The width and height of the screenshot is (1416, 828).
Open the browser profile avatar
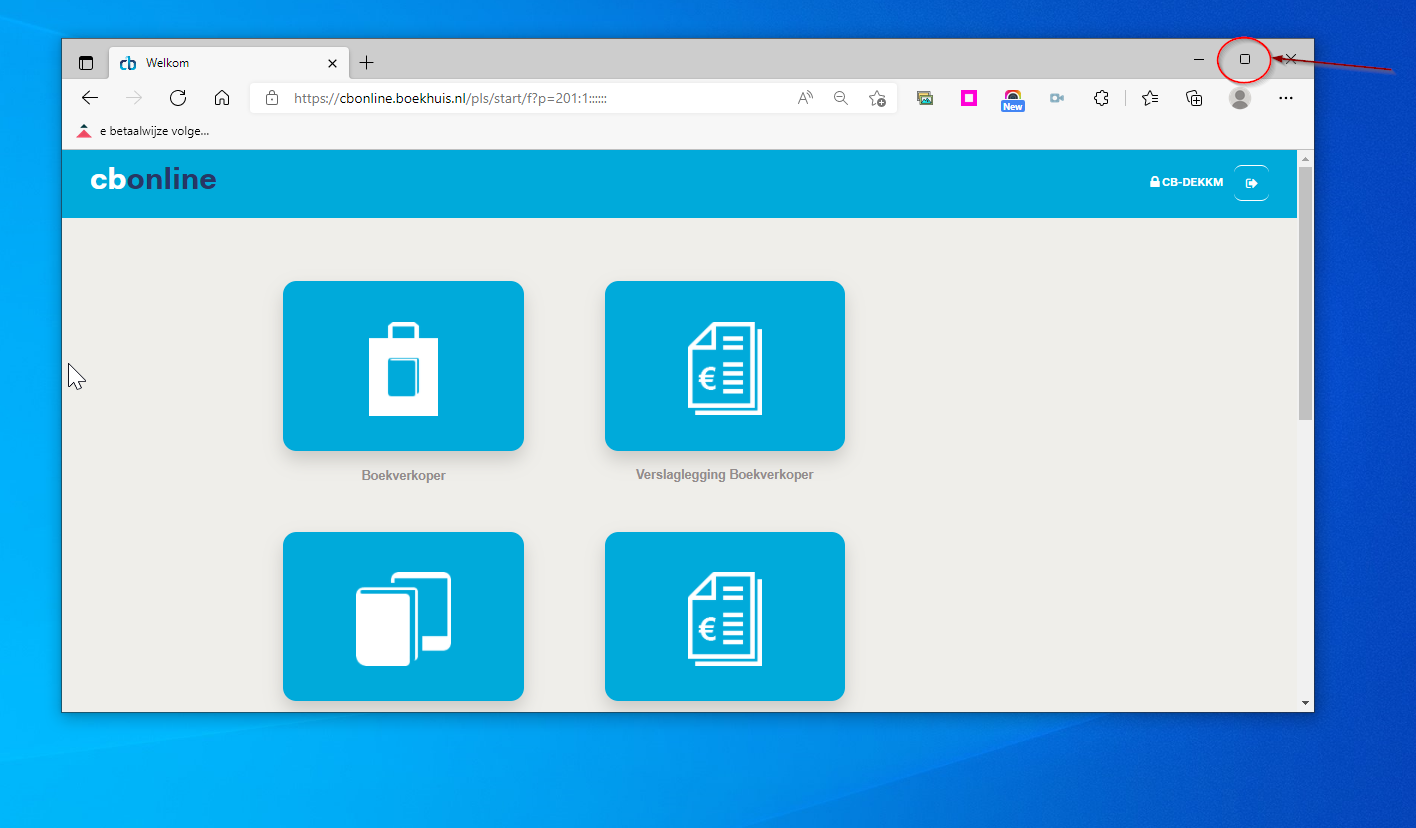(1240, 98)
